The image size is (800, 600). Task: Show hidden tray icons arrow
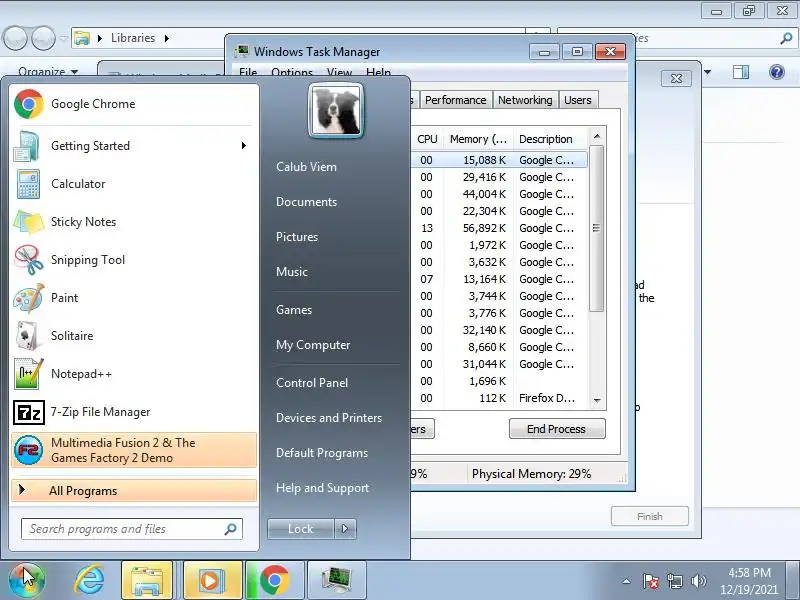coord(627,581)
